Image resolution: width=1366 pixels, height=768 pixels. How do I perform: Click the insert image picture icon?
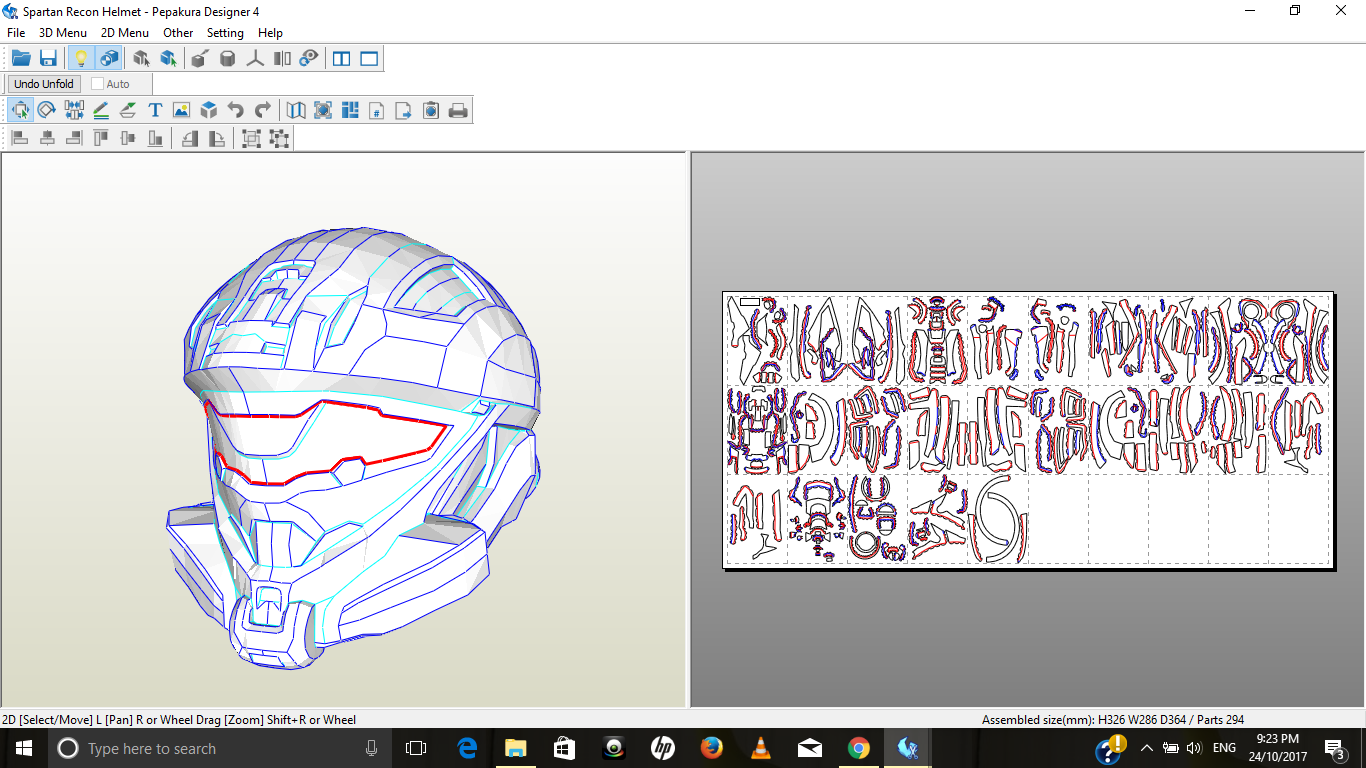181,110
